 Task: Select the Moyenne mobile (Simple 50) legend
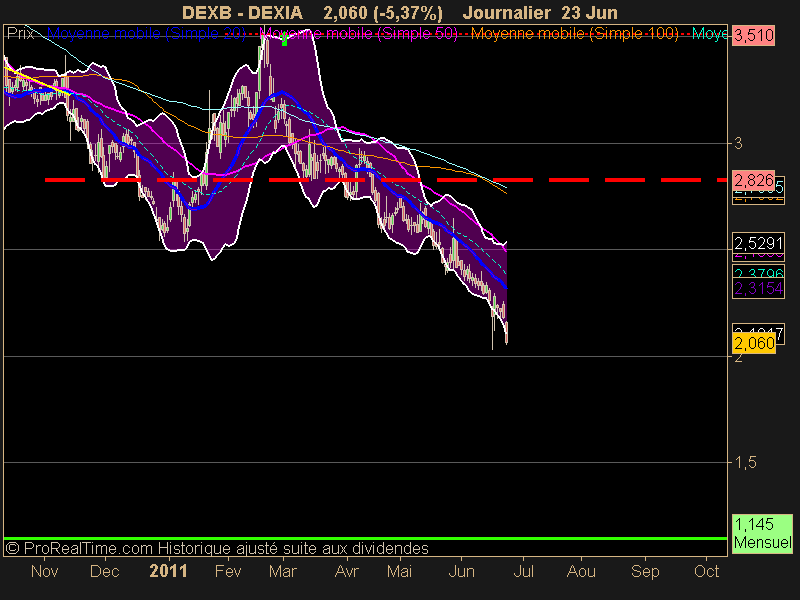pos(359,34)
